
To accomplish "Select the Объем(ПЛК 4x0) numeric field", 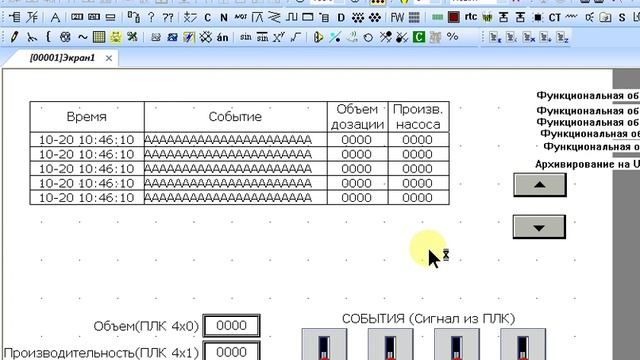I will (x=231, y=326).
